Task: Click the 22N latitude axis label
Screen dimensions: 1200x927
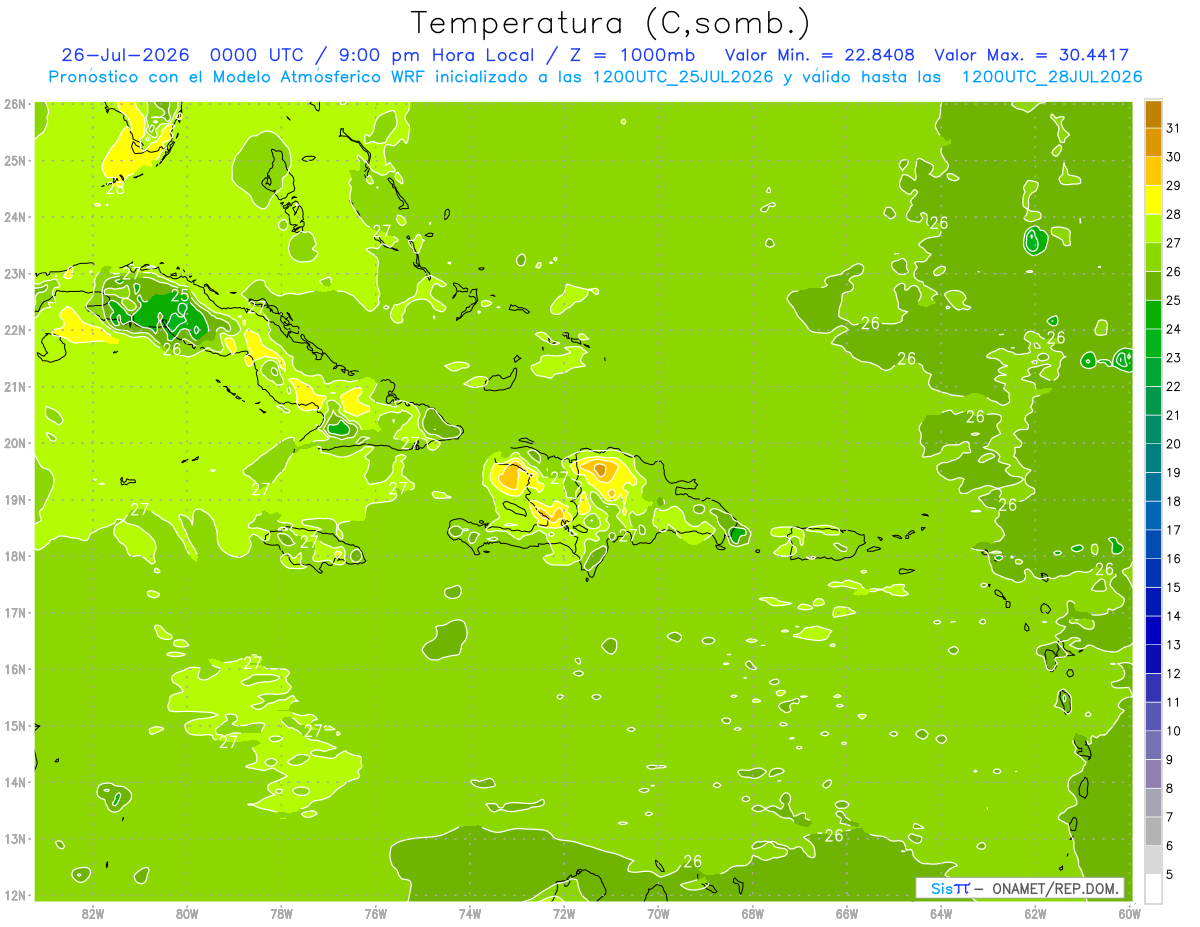Action: [x=15, y=330]
